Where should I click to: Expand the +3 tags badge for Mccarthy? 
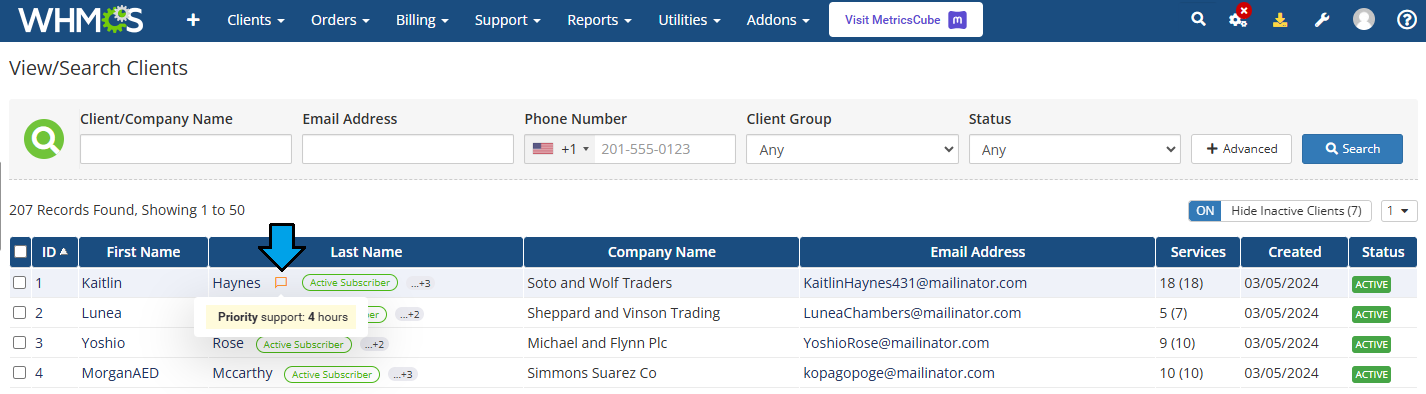403,375
